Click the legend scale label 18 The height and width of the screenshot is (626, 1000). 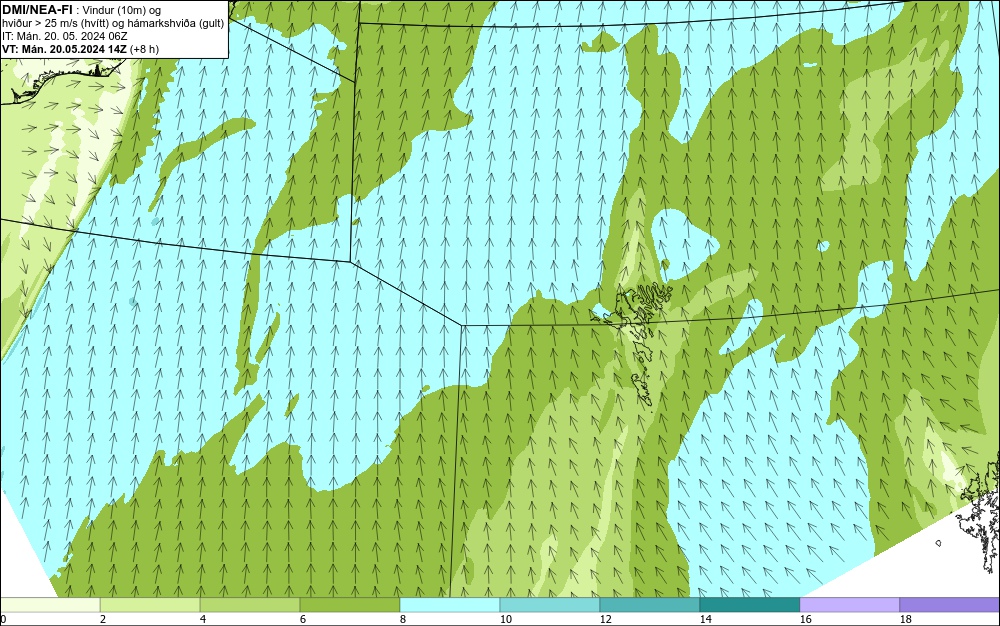pos(906,619)
